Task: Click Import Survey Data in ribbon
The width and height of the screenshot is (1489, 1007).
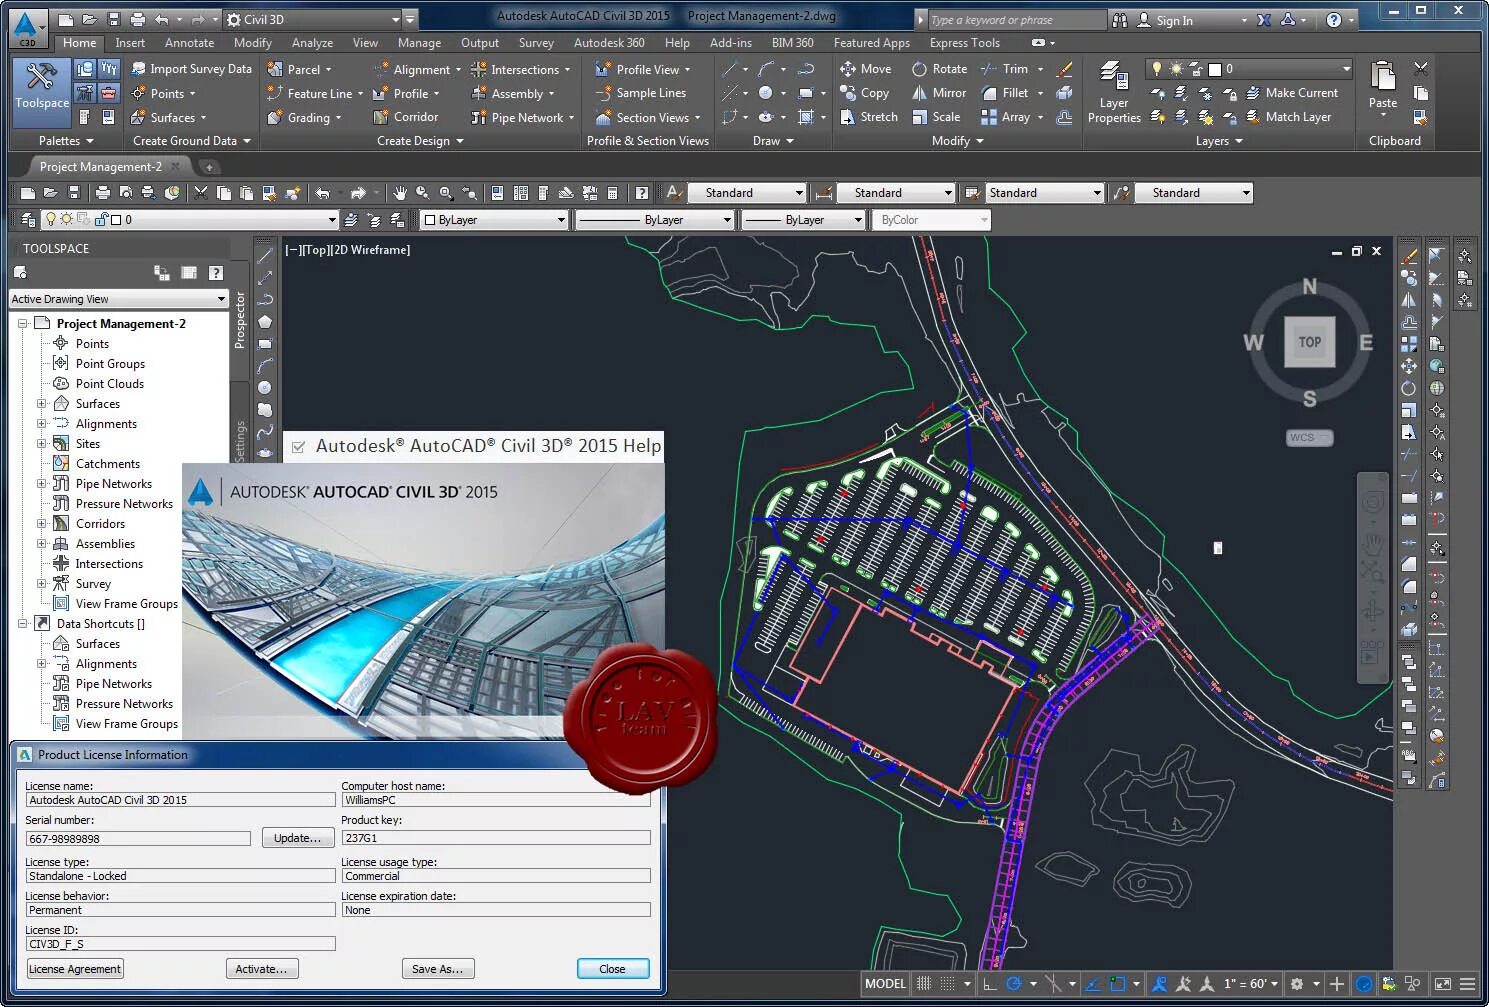Action: 191,69
